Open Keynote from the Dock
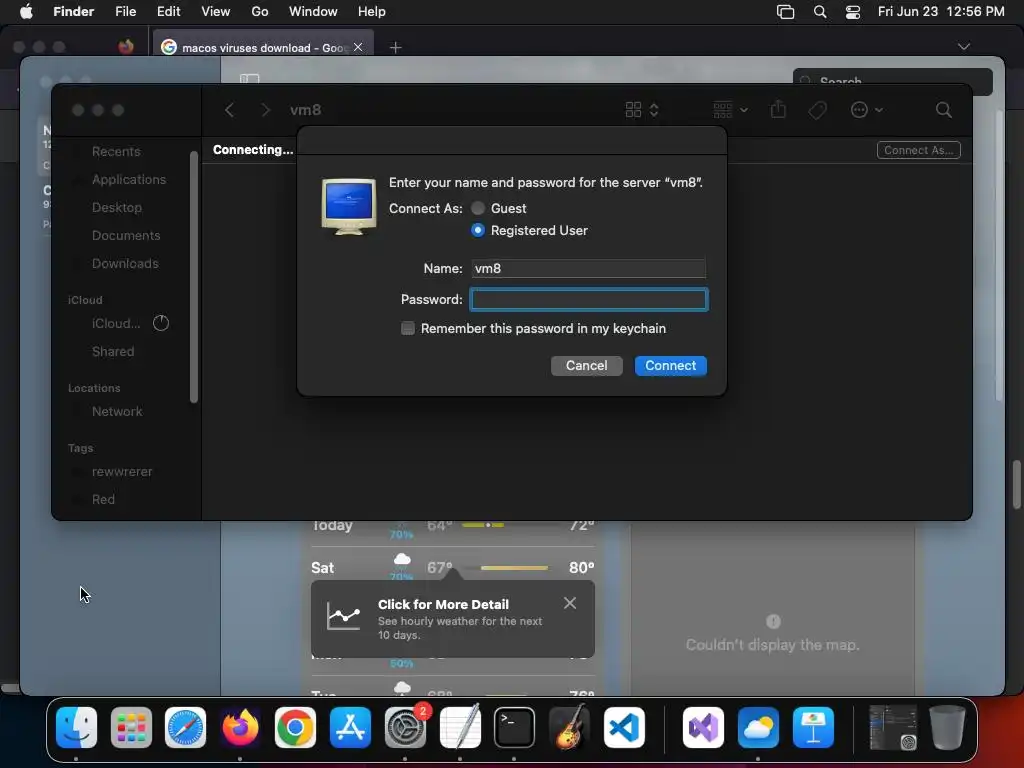Image resolution: width=1024 pixels, height=768 pixels. (812, 728)
